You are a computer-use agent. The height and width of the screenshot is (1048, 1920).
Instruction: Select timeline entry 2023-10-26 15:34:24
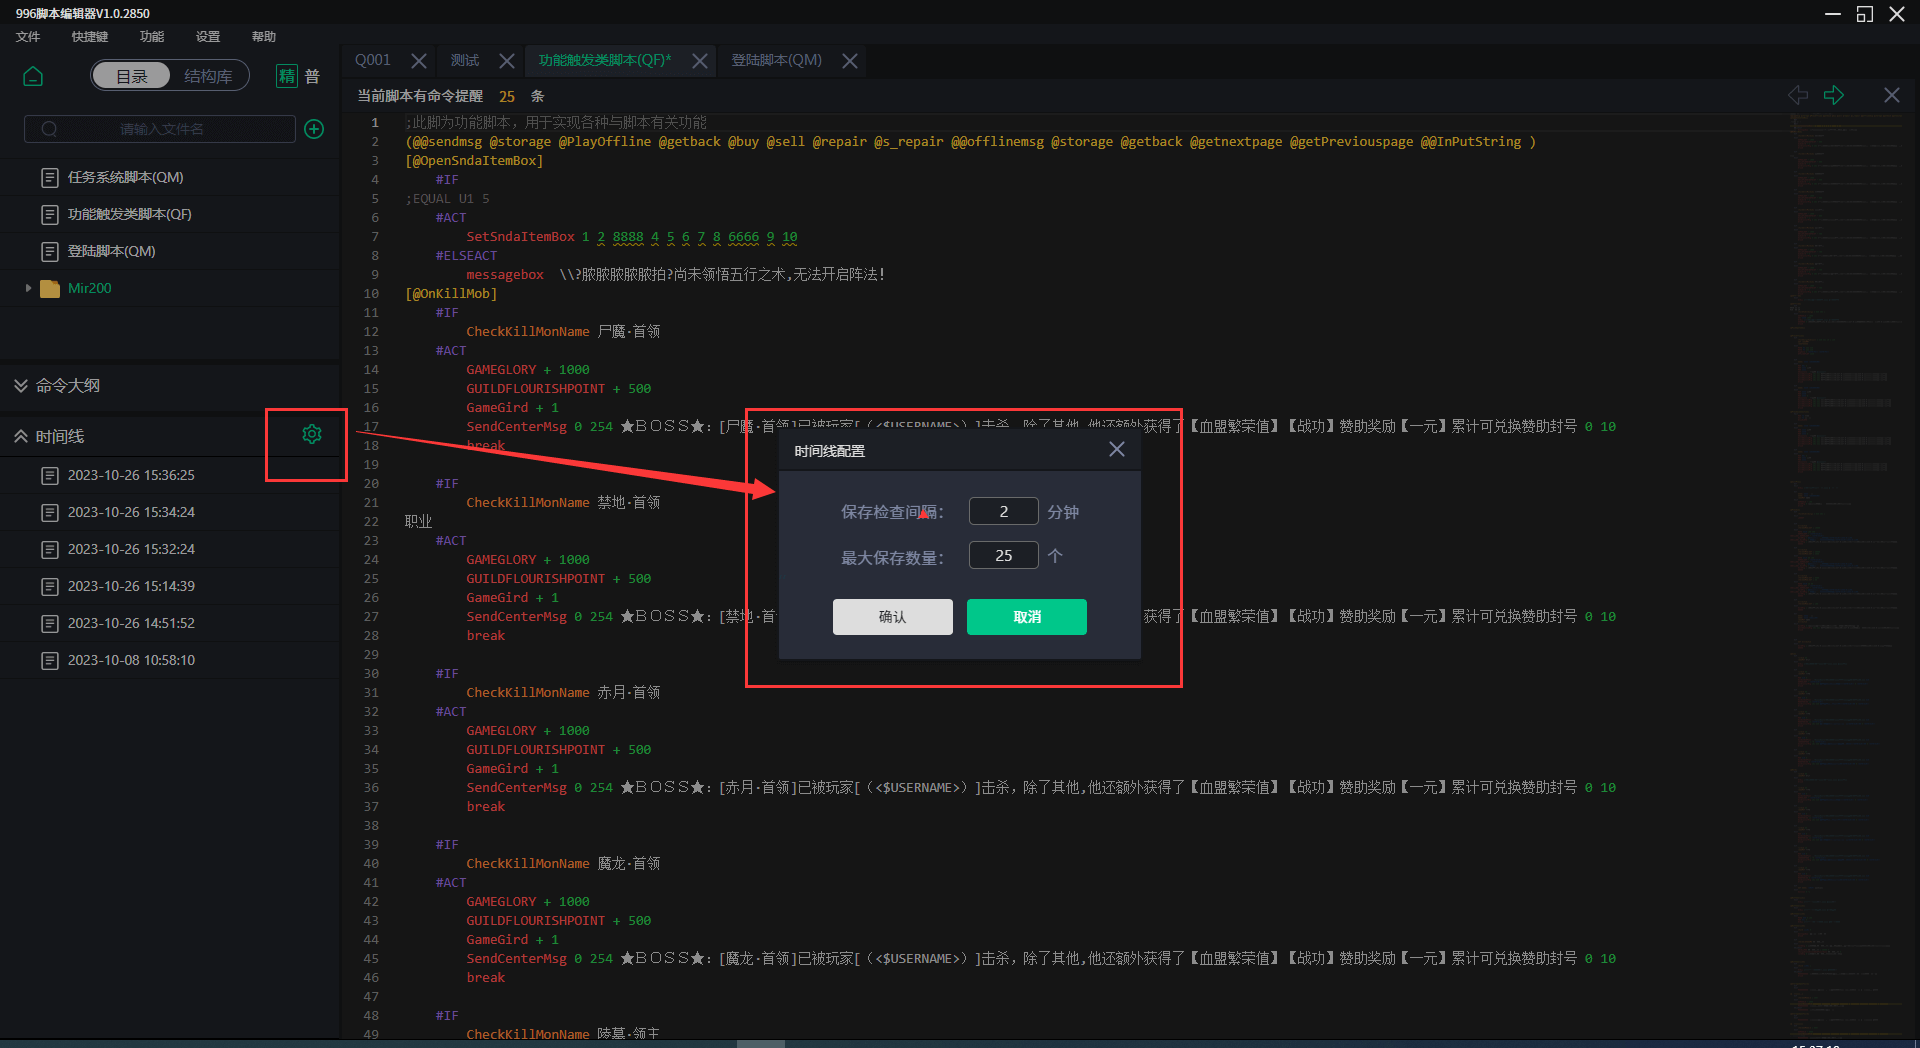[131, 512]
